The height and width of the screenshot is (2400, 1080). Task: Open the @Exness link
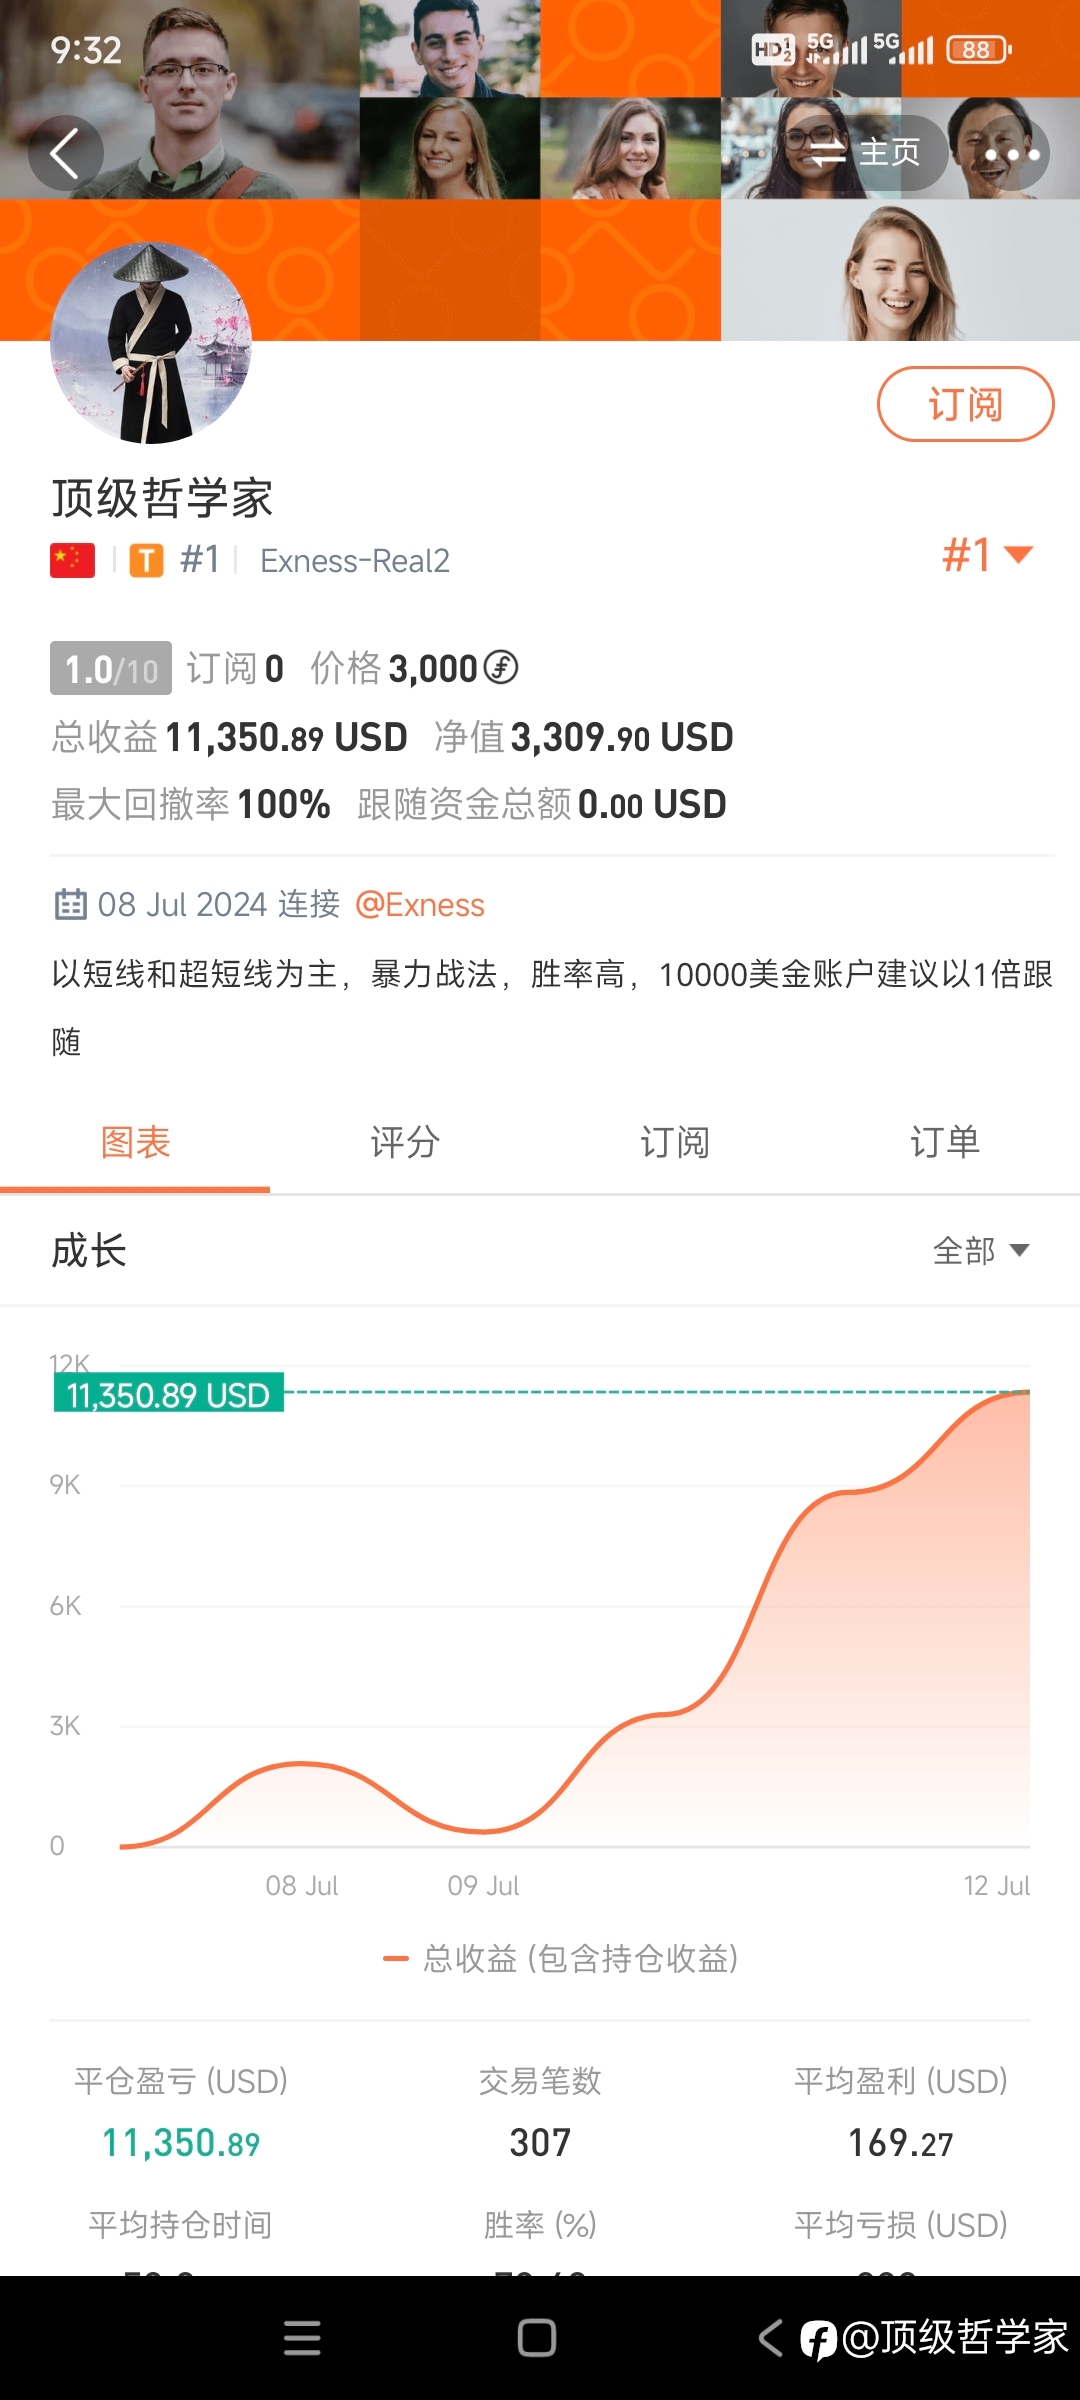click(x=420, y=905)
